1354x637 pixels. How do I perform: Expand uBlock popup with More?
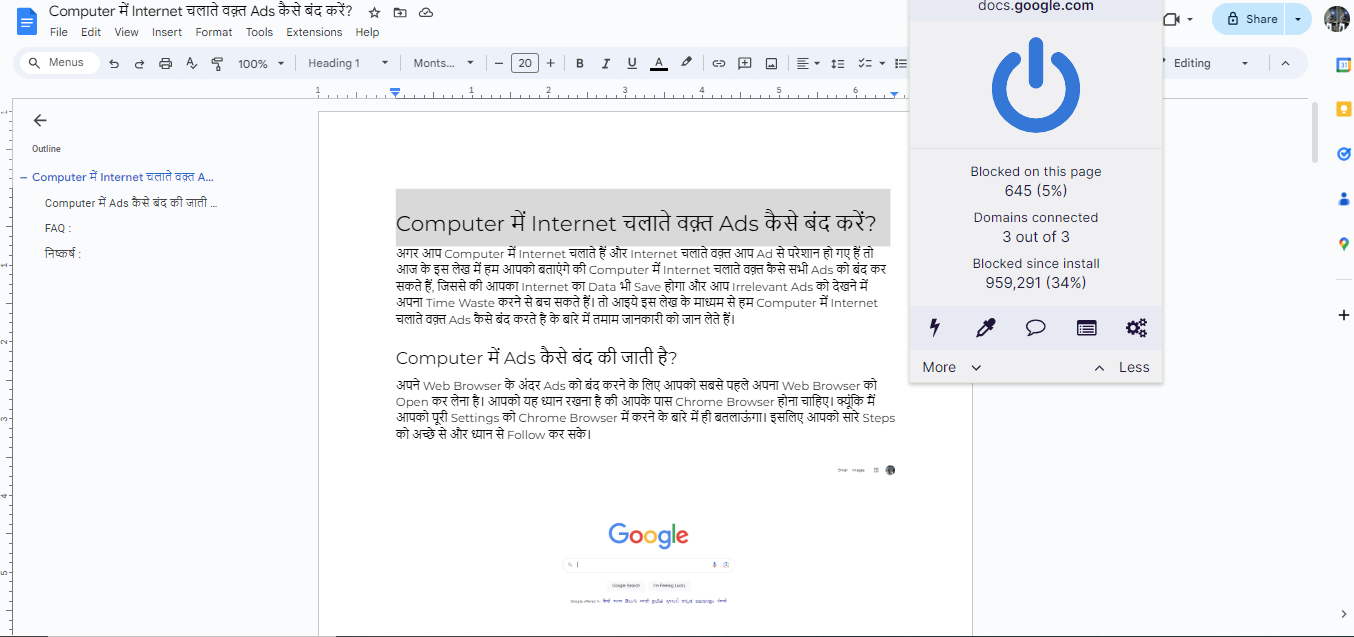click(x=951, y=367)
